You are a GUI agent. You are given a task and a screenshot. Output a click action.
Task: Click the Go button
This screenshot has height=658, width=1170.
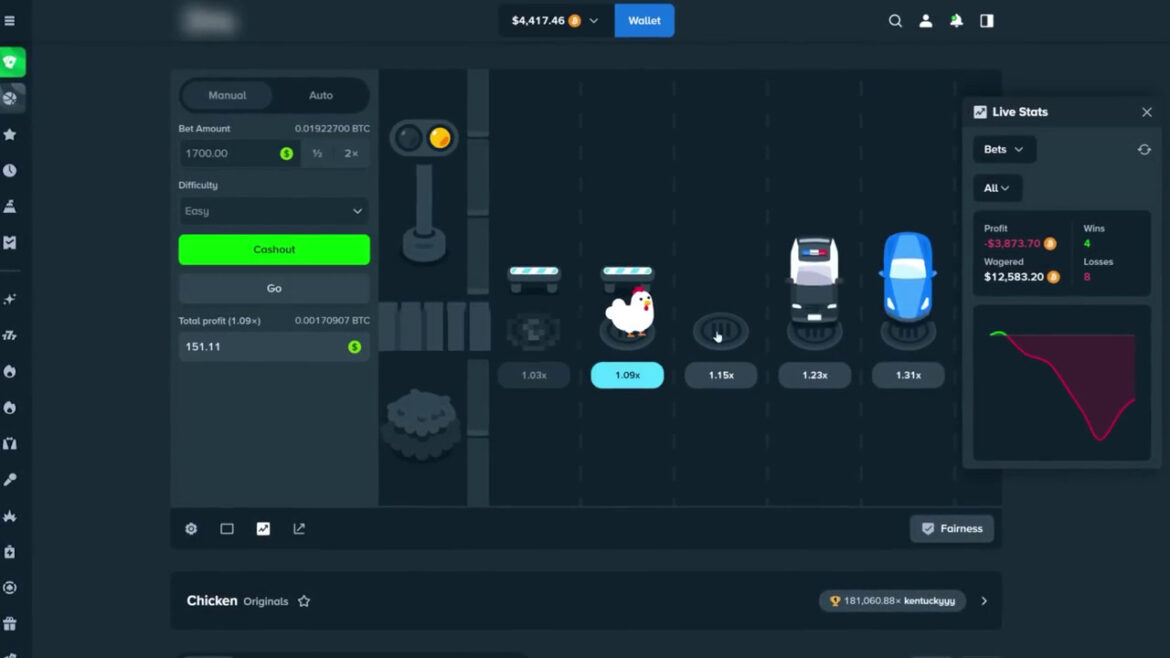pos(274,288)
